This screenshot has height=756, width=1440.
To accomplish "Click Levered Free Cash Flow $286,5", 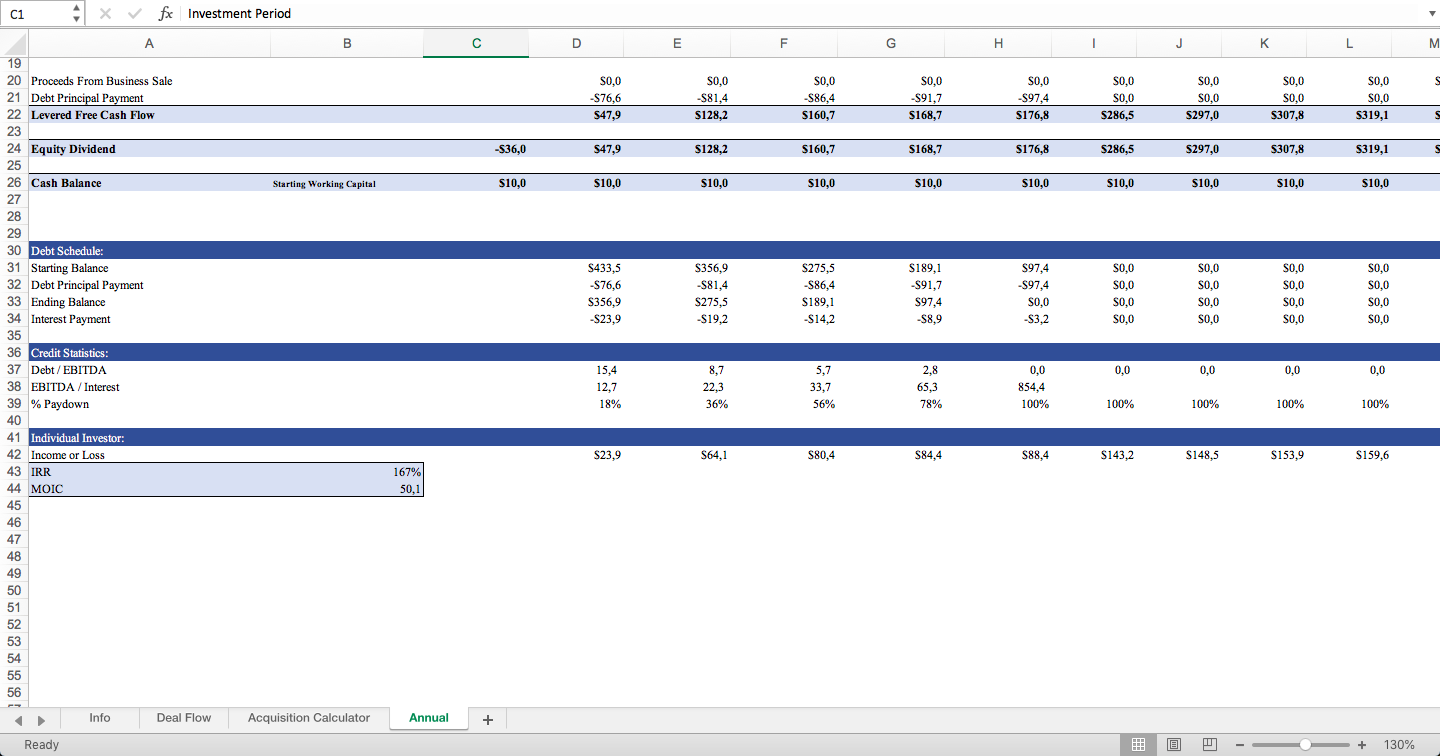I will tap(1117, 115).
